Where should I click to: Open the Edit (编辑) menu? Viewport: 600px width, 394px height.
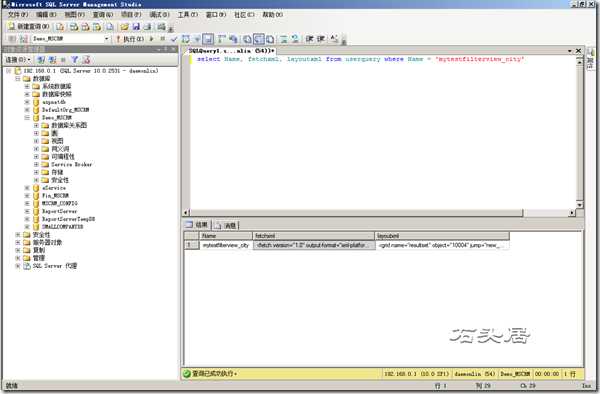coord(46,15)
